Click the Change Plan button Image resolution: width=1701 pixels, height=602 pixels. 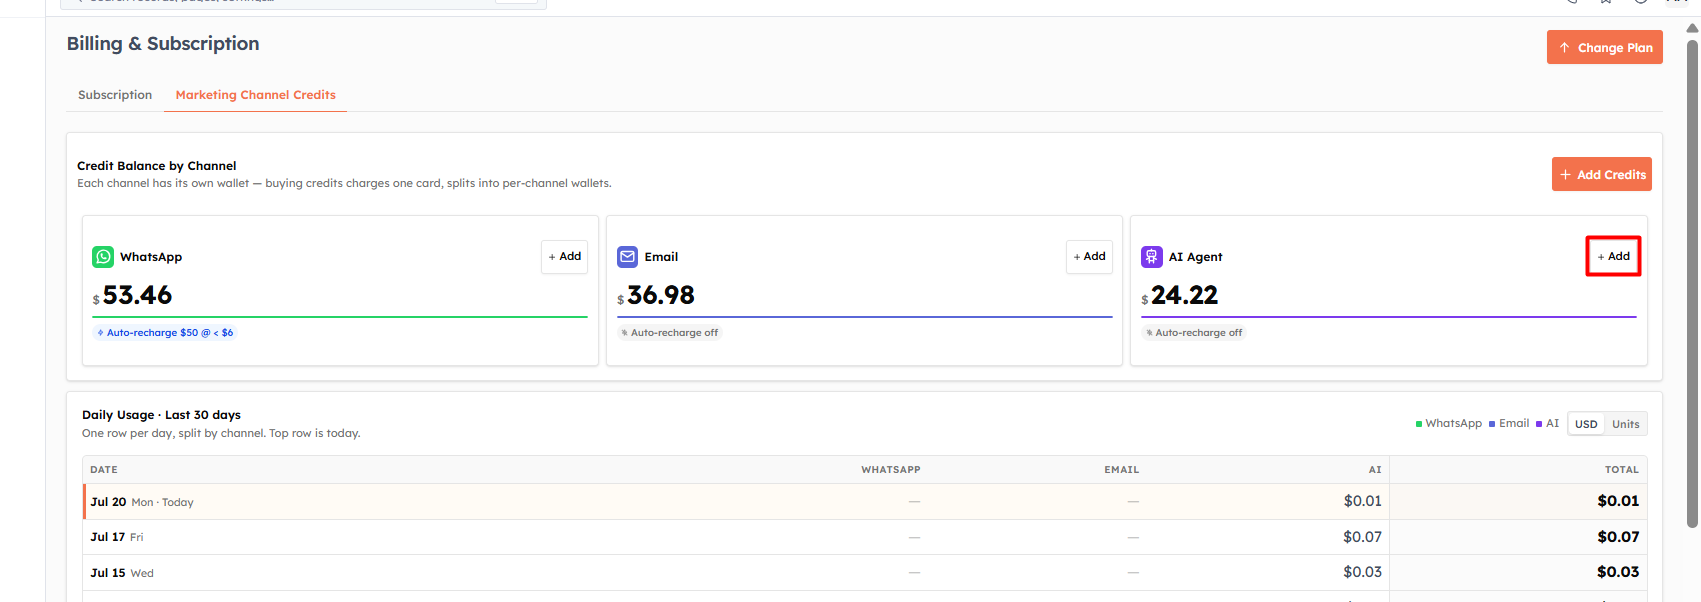click(x=1605, y=47)
